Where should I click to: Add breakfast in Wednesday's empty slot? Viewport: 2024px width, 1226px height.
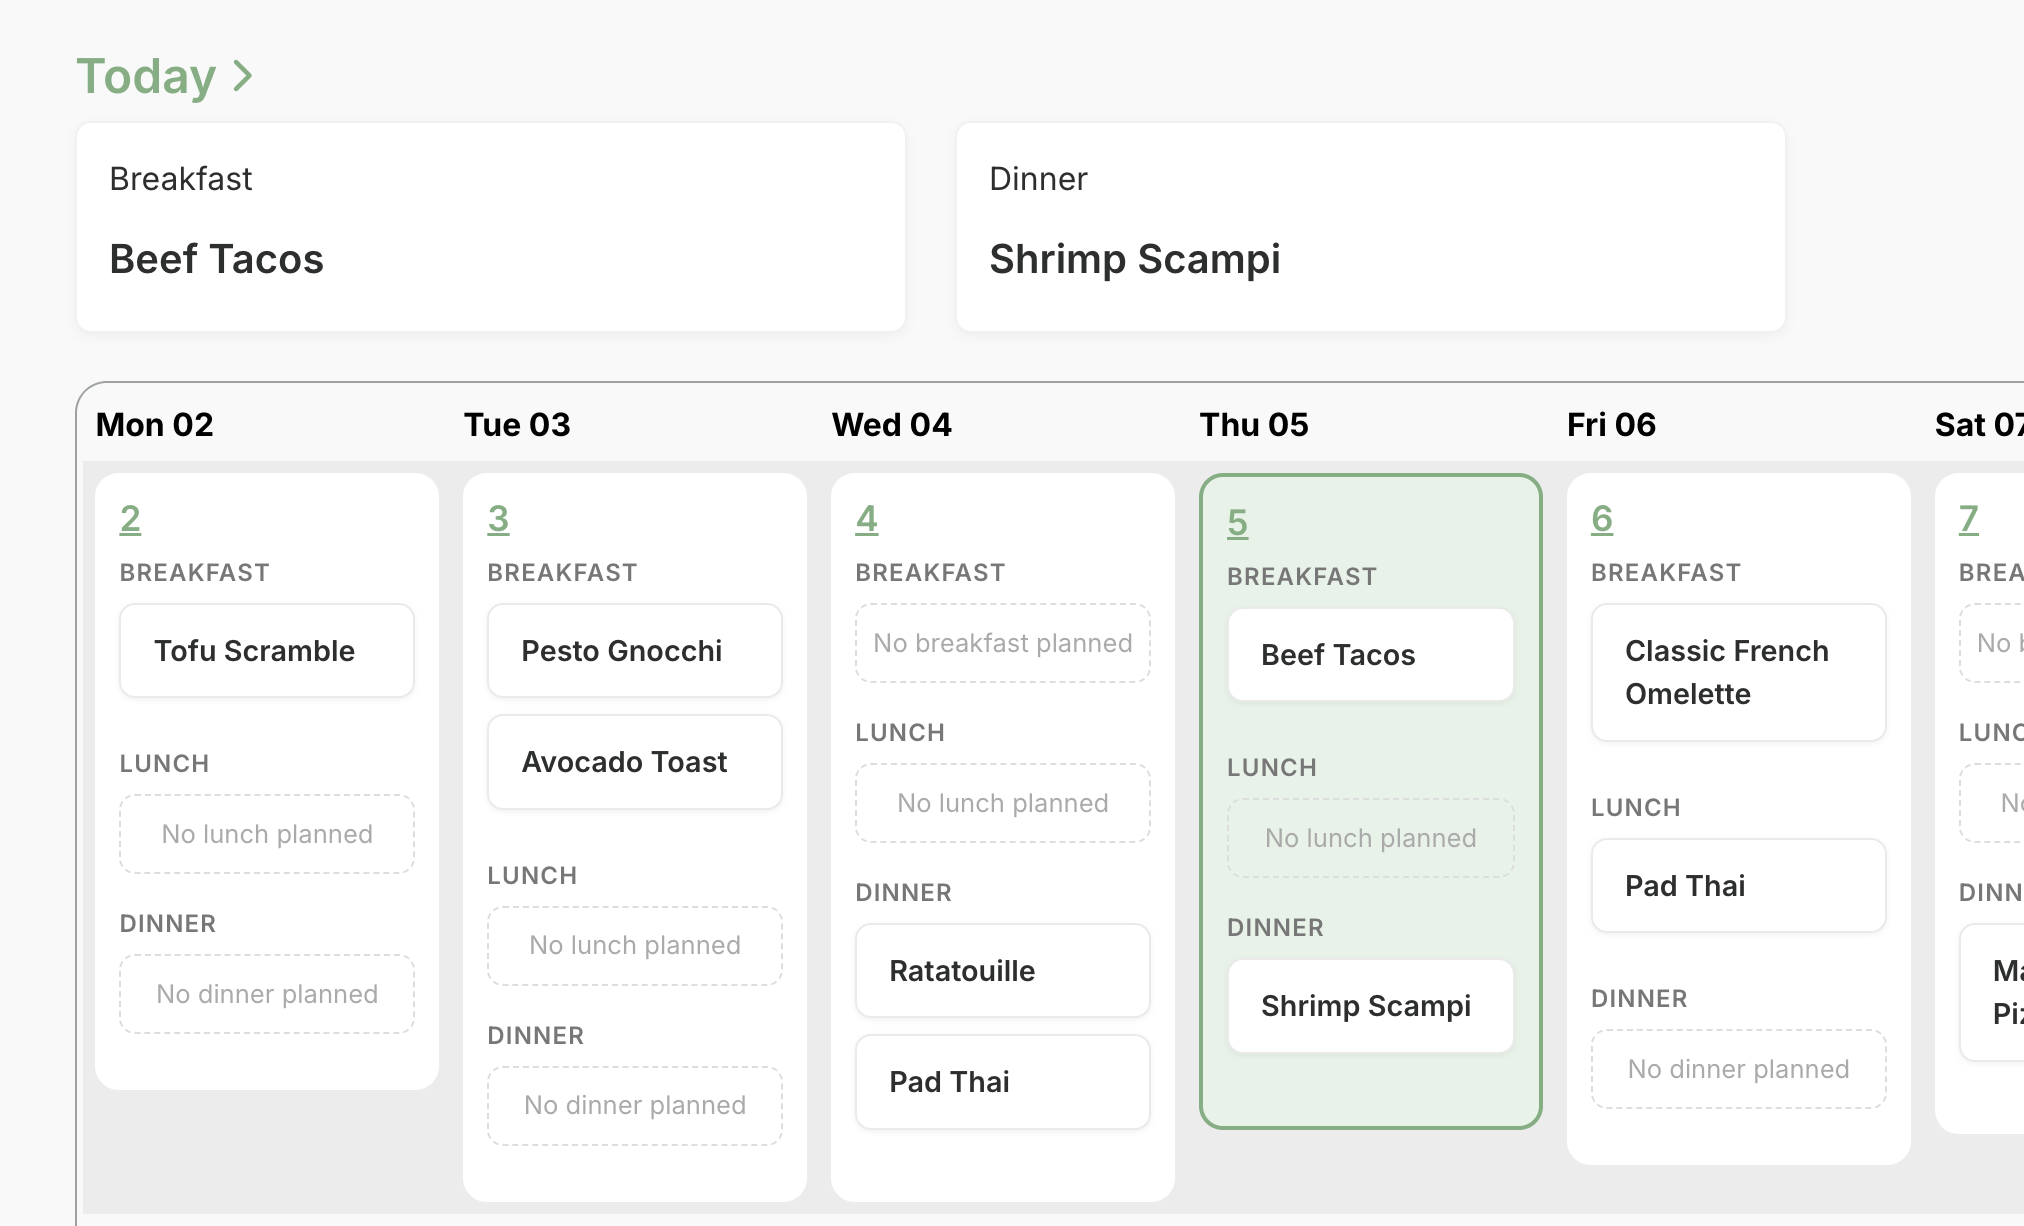tap(1002, 643)
